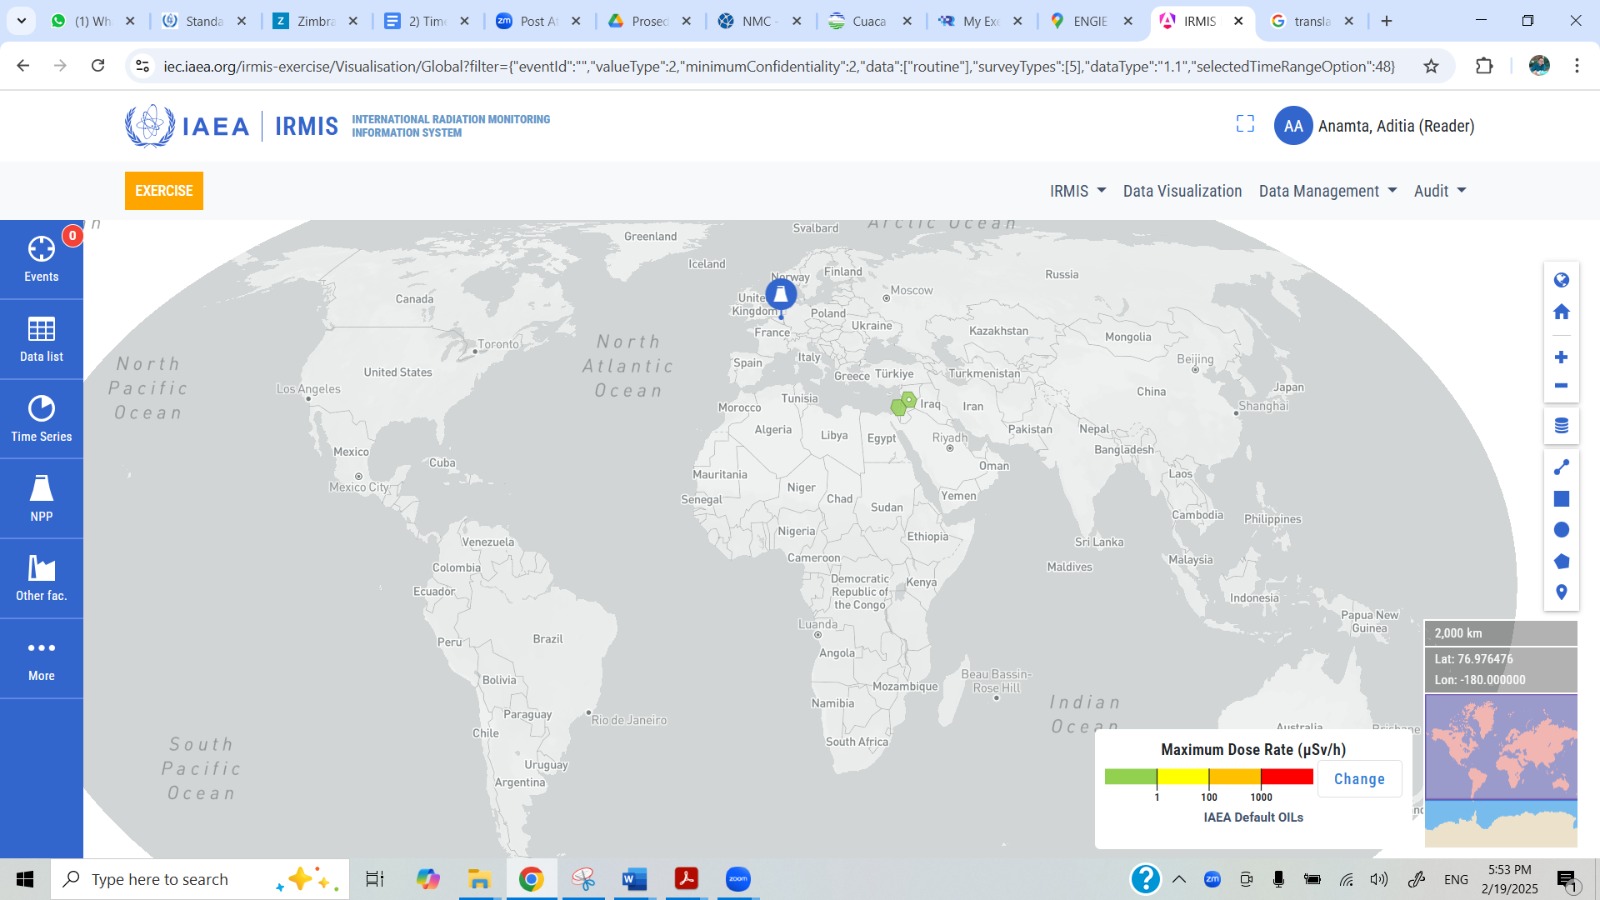1600x900 pixels.
Task: Open Other fac. sidebar item
Action: [41, 579]
